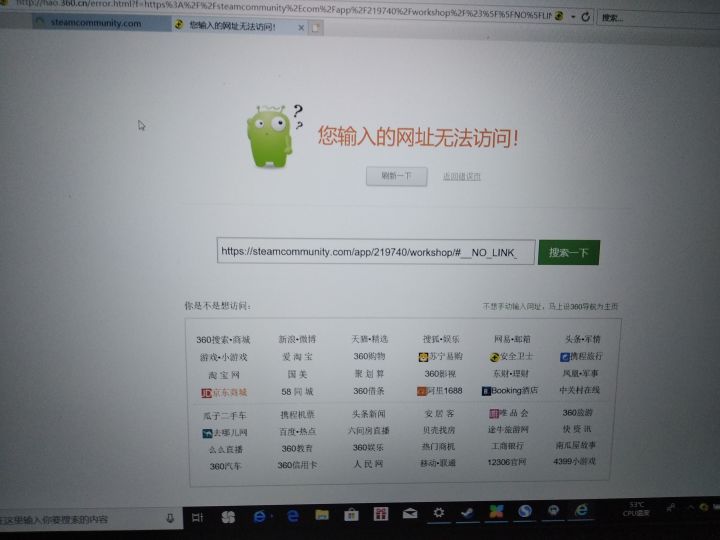This screenshot has width=720, height=540.
Task: Click the CPU temperature tray indicator
Action: tap(636, 509)
